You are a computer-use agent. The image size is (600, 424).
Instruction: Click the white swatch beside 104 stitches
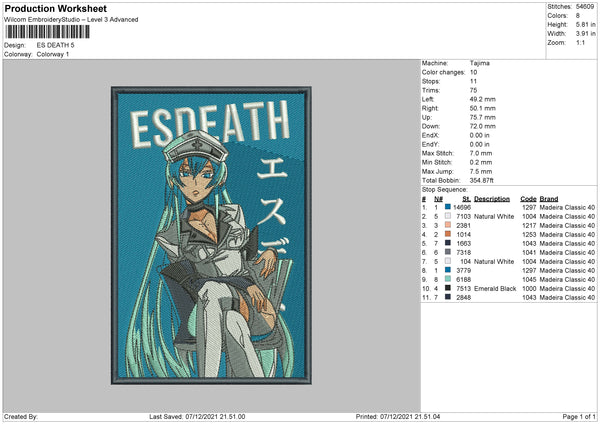[x=448, y=261]
